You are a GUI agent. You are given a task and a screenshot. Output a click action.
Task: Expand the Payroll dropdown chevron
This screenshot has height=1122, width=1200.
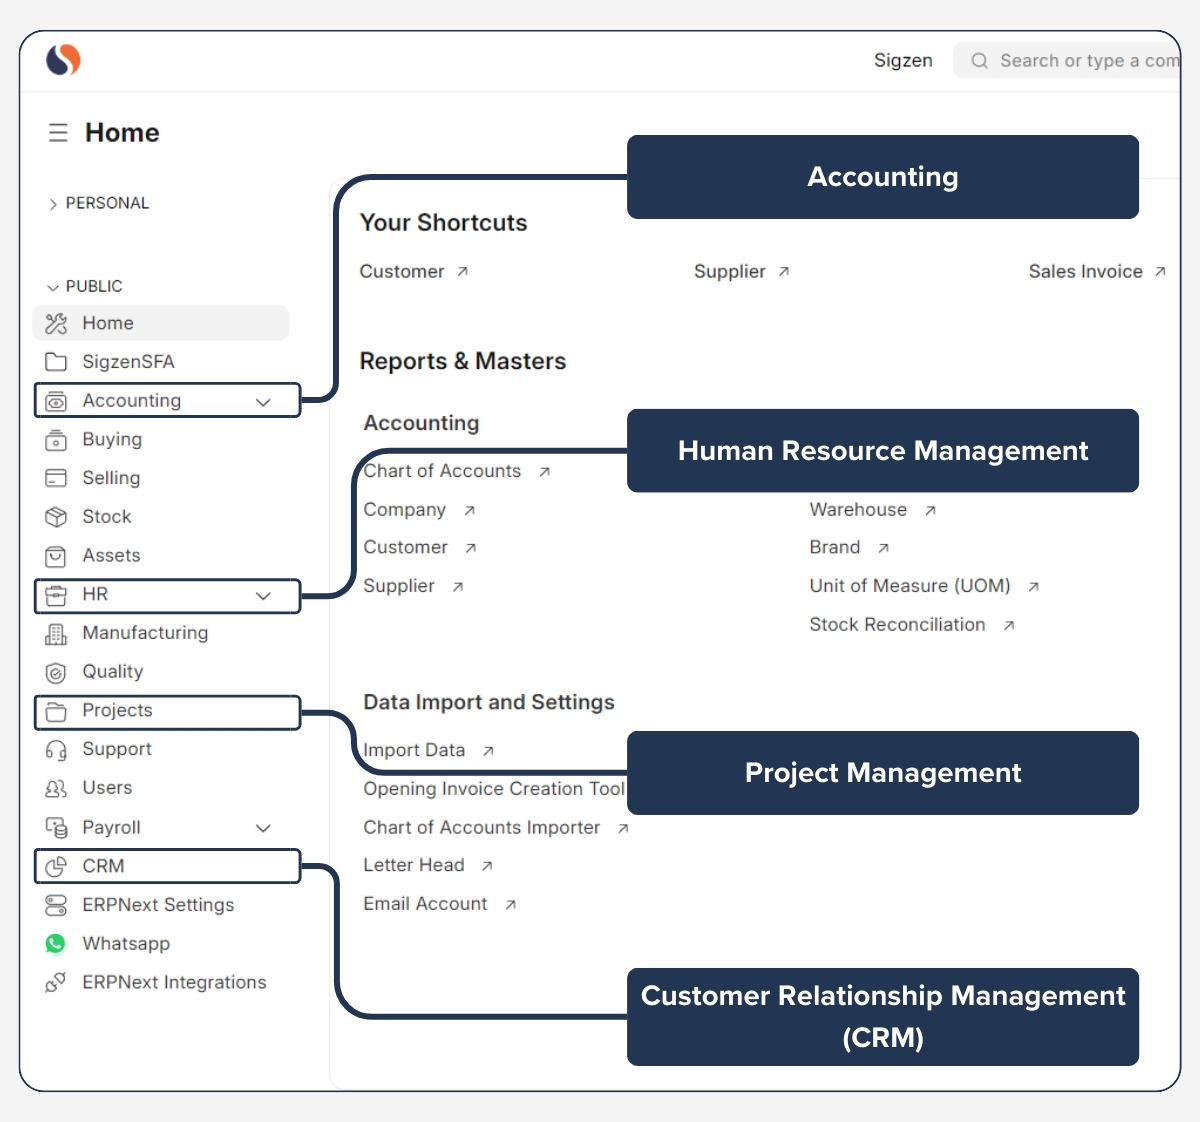tap(263, 828)
